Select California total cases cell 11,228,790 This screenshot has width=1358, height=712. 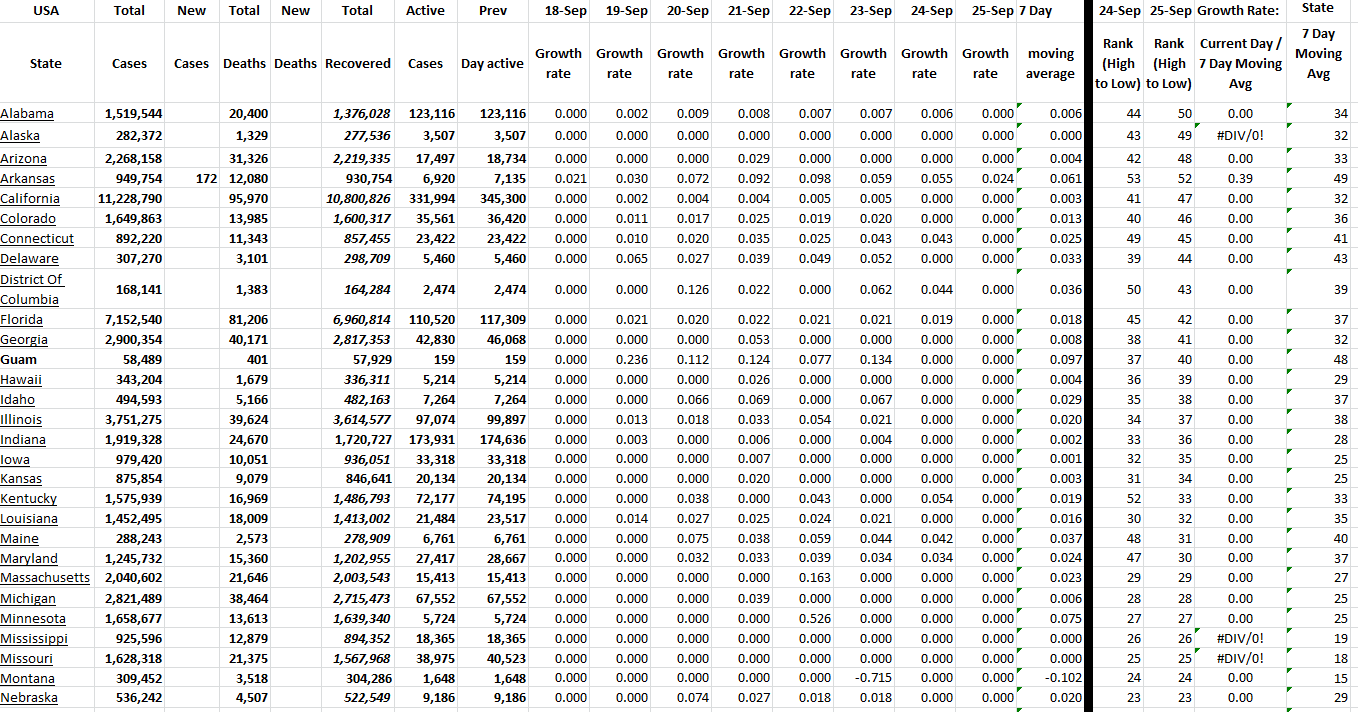point(130,199)
